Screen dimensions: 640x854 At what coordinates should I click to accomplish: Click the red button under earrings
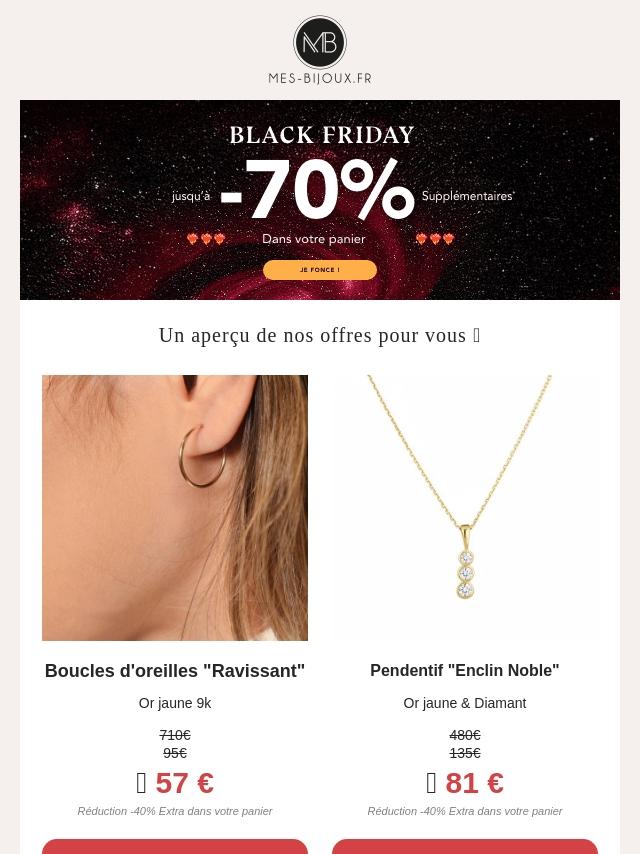pyautogui.click(x=175, y=846)
